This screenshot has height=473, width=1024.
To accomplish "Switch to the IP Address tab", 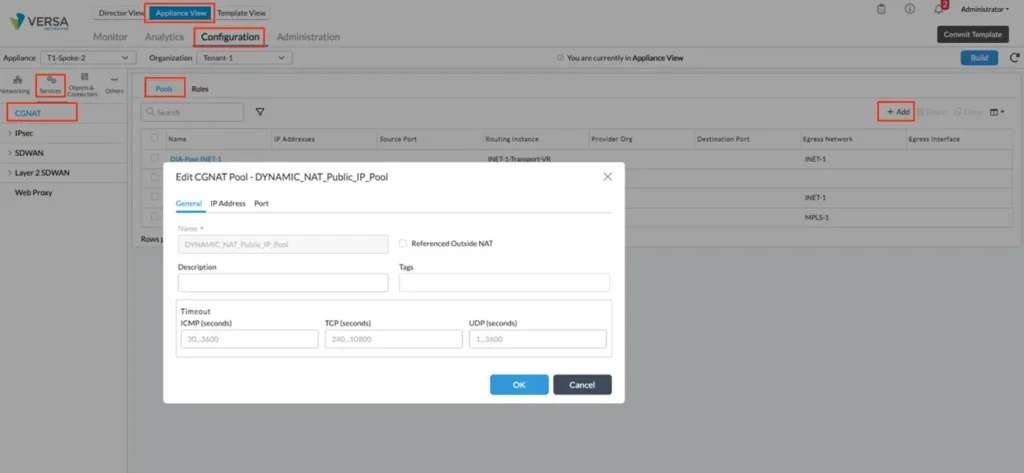I will click(227, 203).
